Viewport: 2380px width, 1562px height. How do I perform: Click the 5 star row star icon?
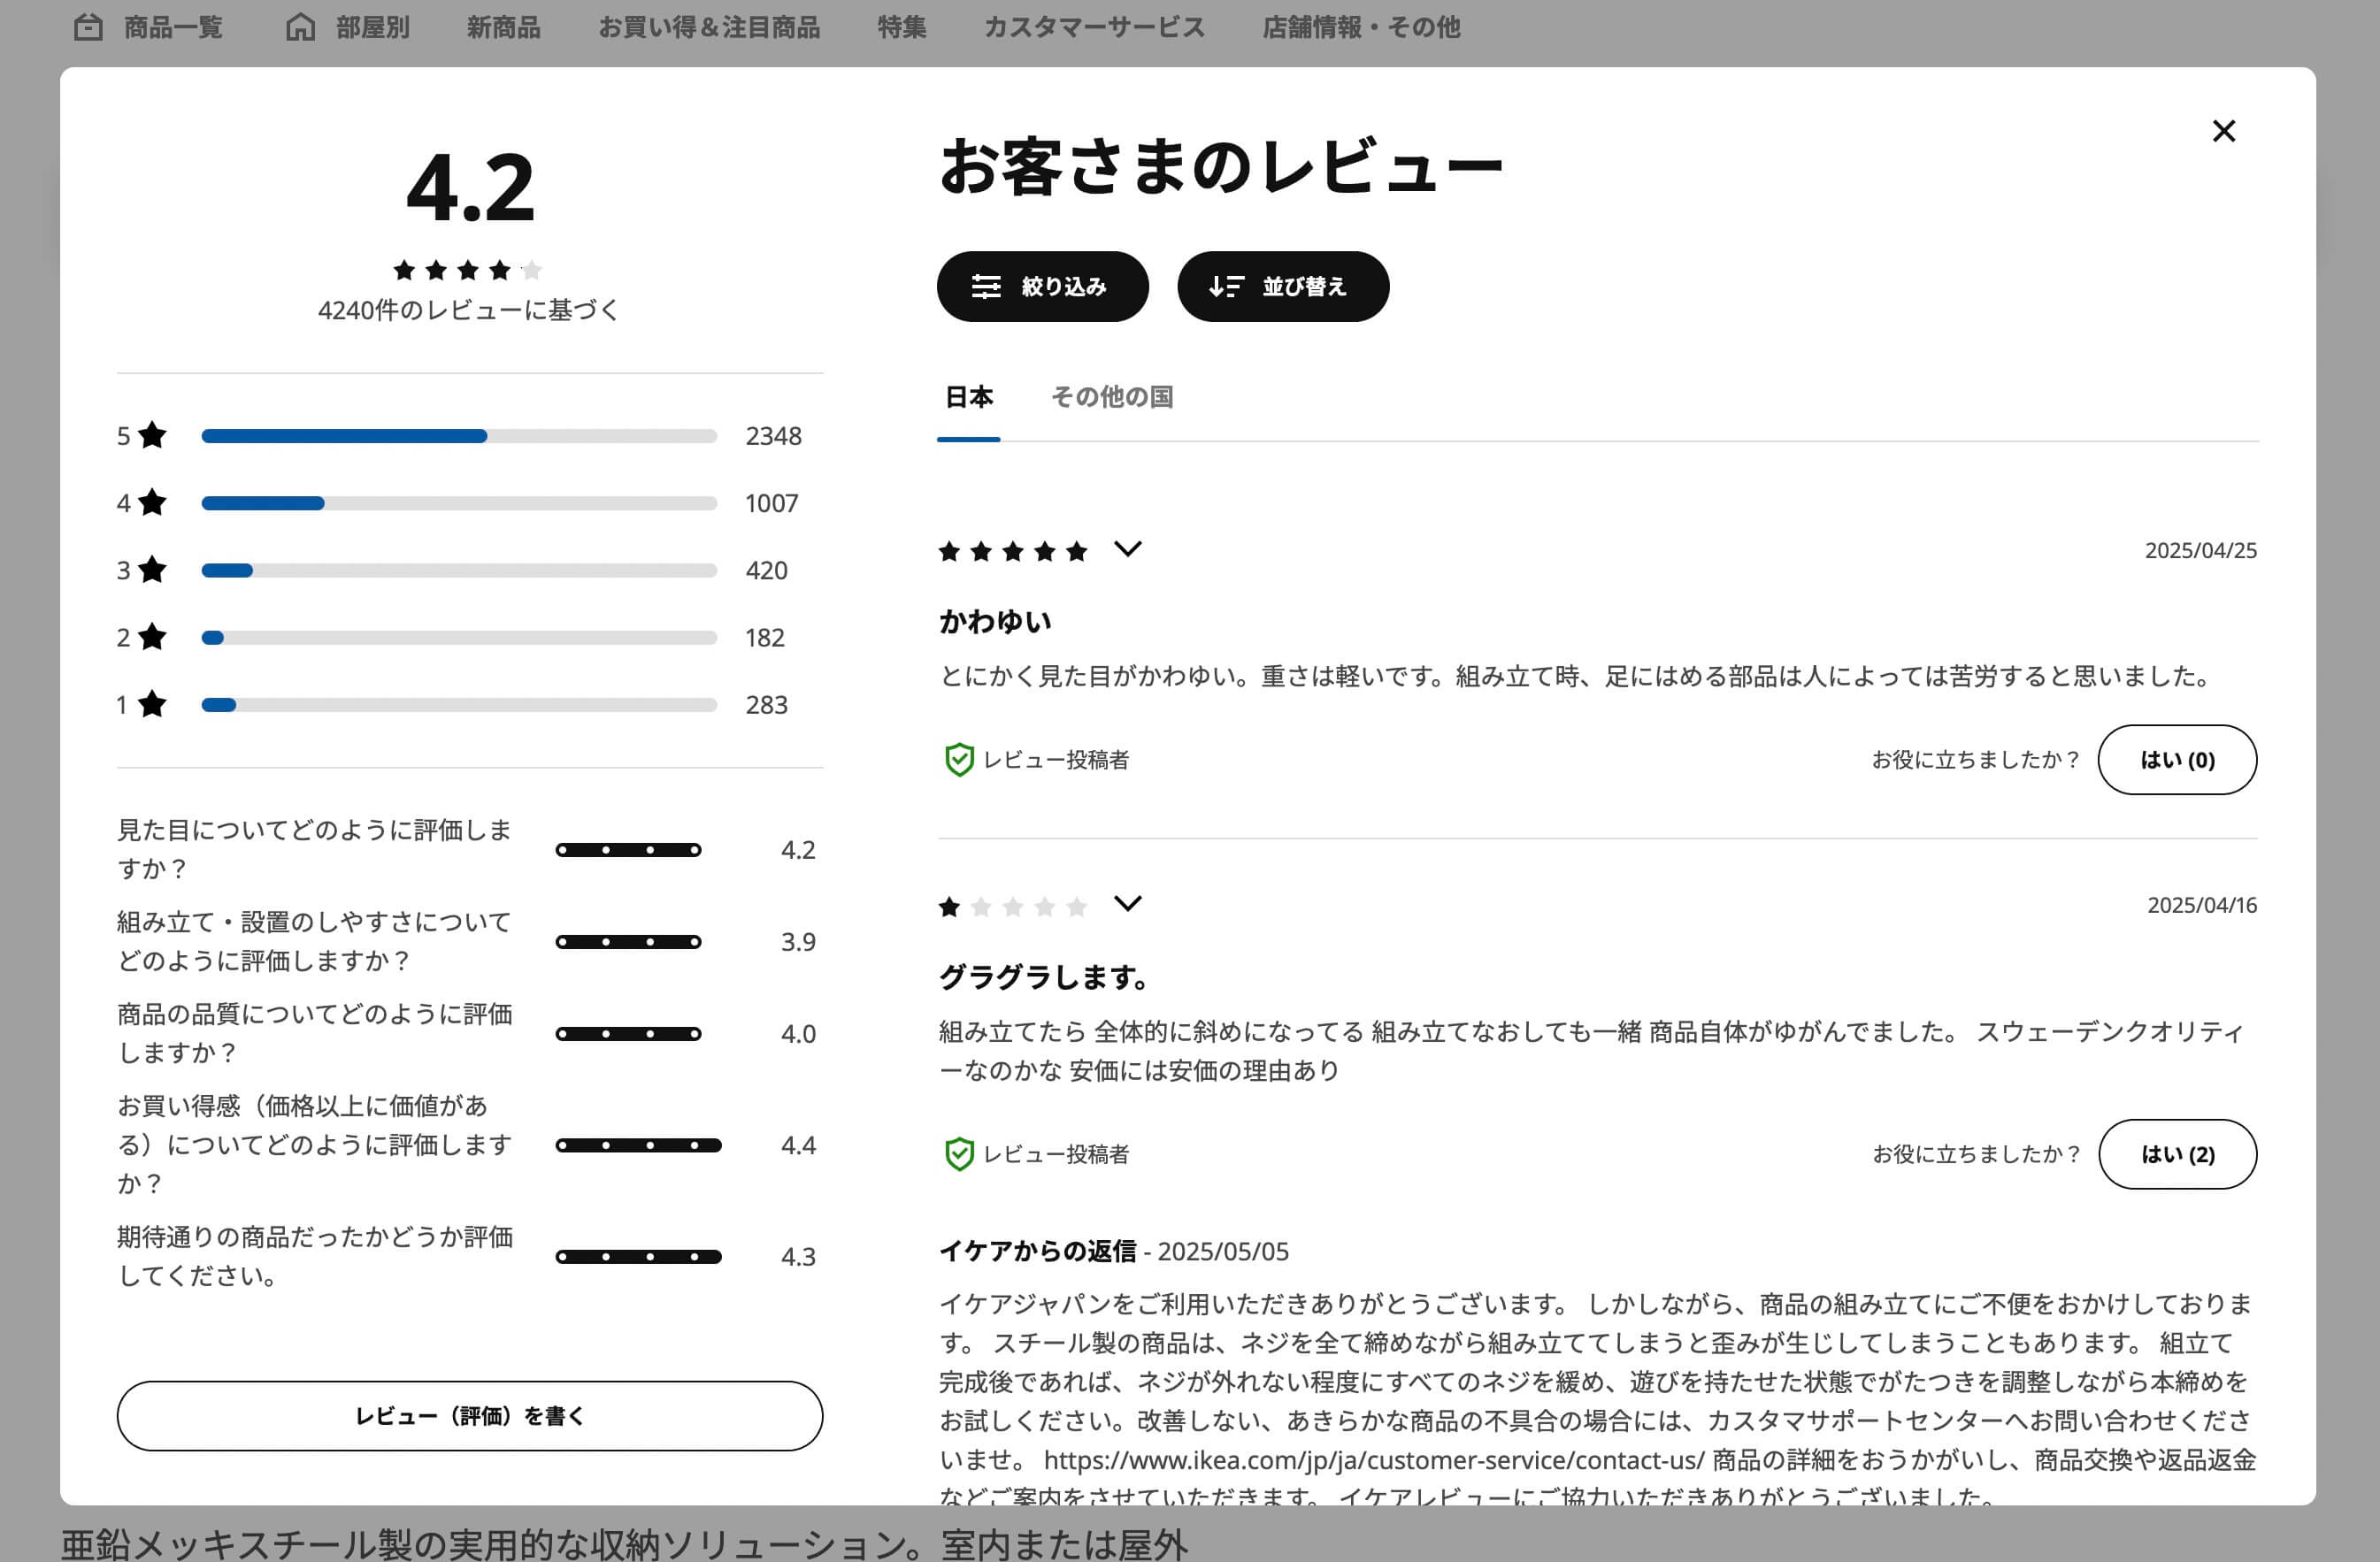[152, 435]
